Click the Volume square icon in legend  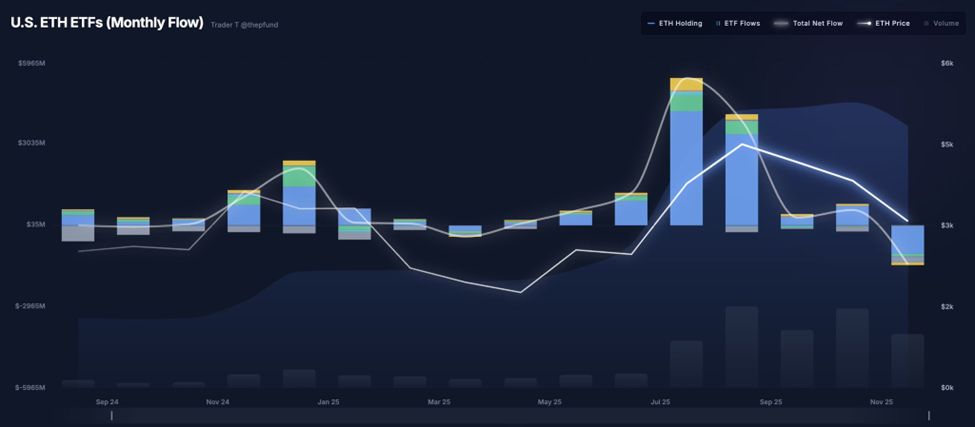(926, 24)
